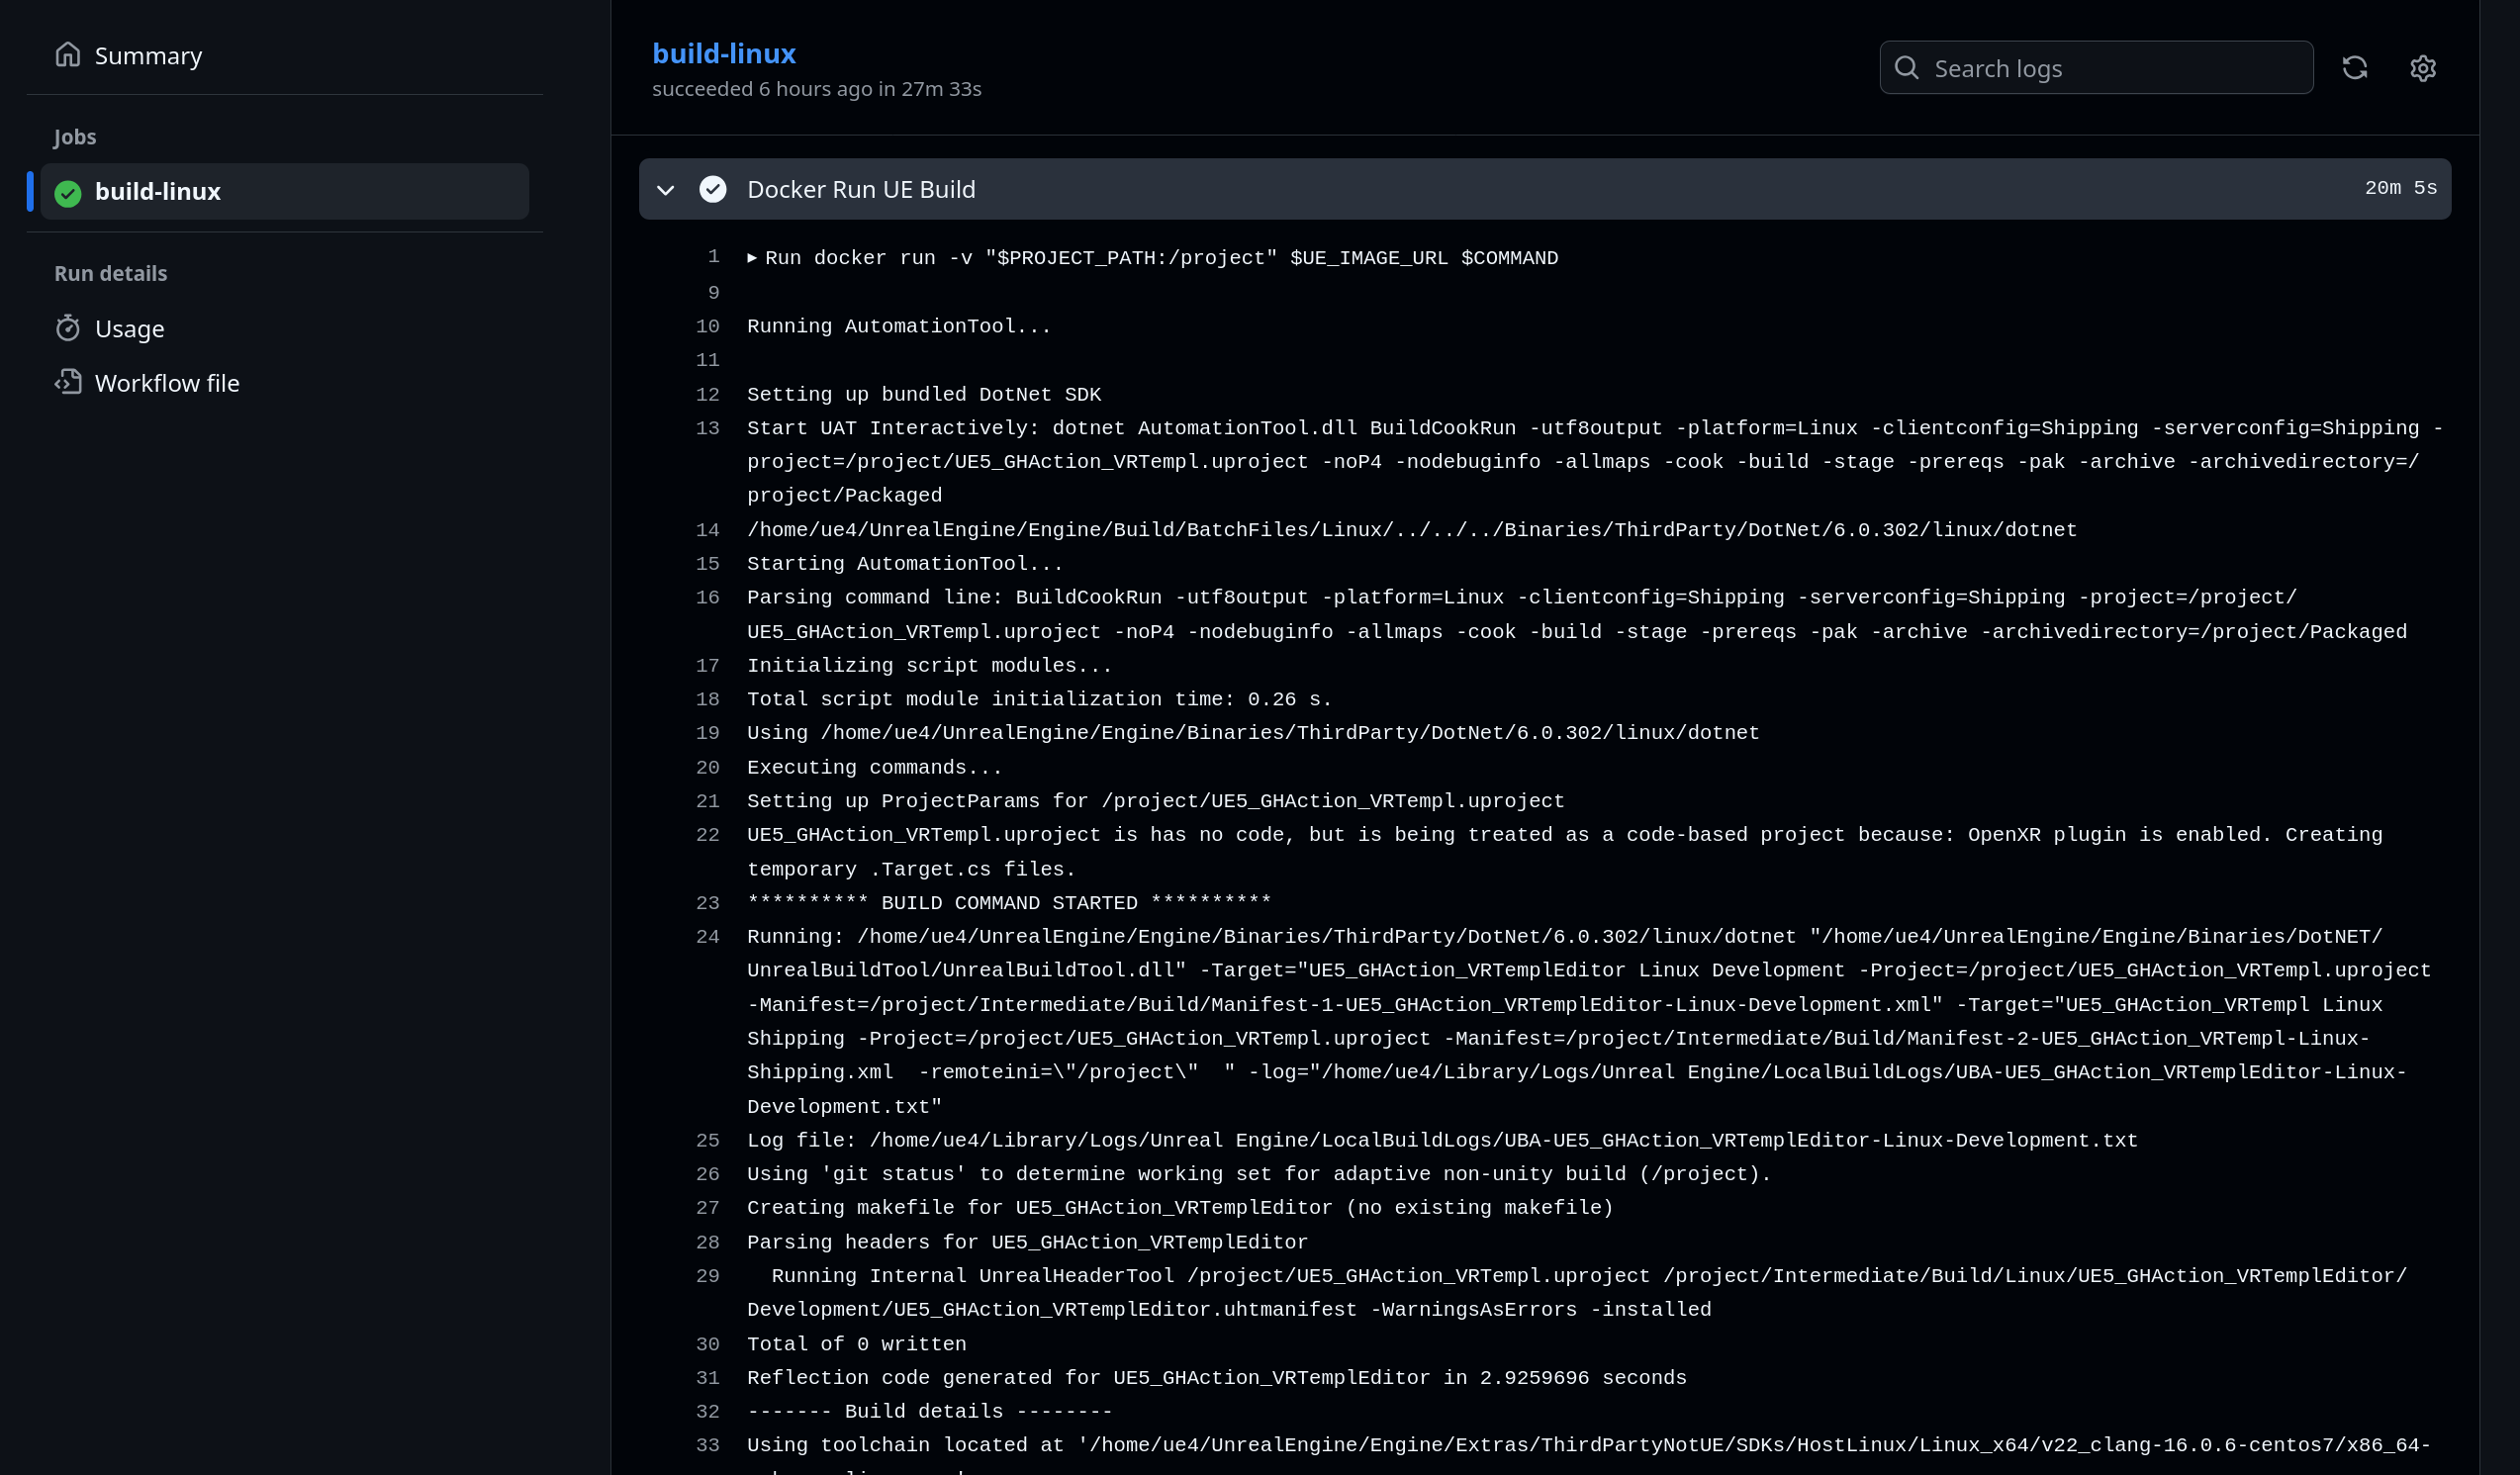
Task: Click the Docker Run UE Build step title
Action: [860, 189]
